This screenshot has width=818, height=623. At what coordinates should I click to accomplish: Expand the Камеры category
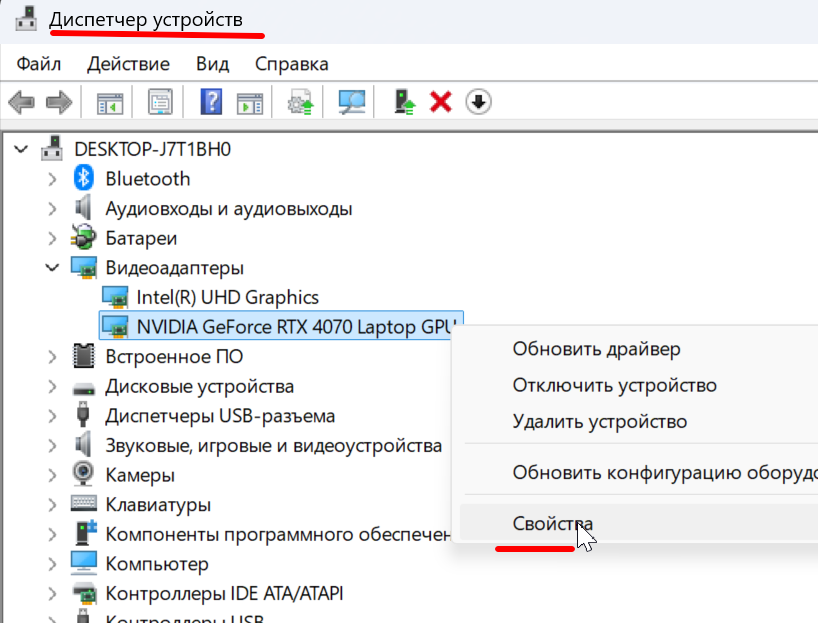(x=52, y=475)
